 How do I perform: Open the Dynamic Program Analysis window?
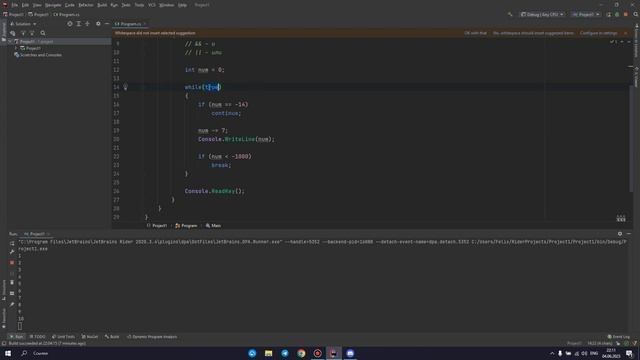(152, 337)
